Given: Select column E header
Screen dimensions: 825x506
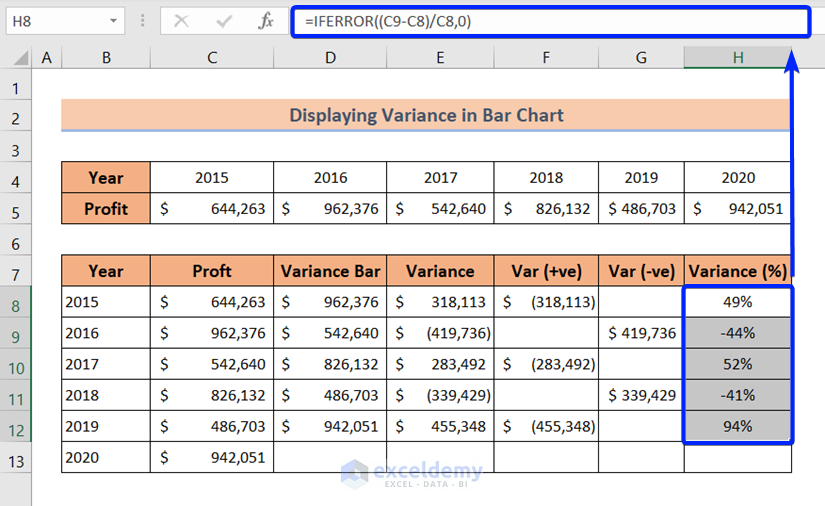Looking at the screenshot, I should [440, 58].
